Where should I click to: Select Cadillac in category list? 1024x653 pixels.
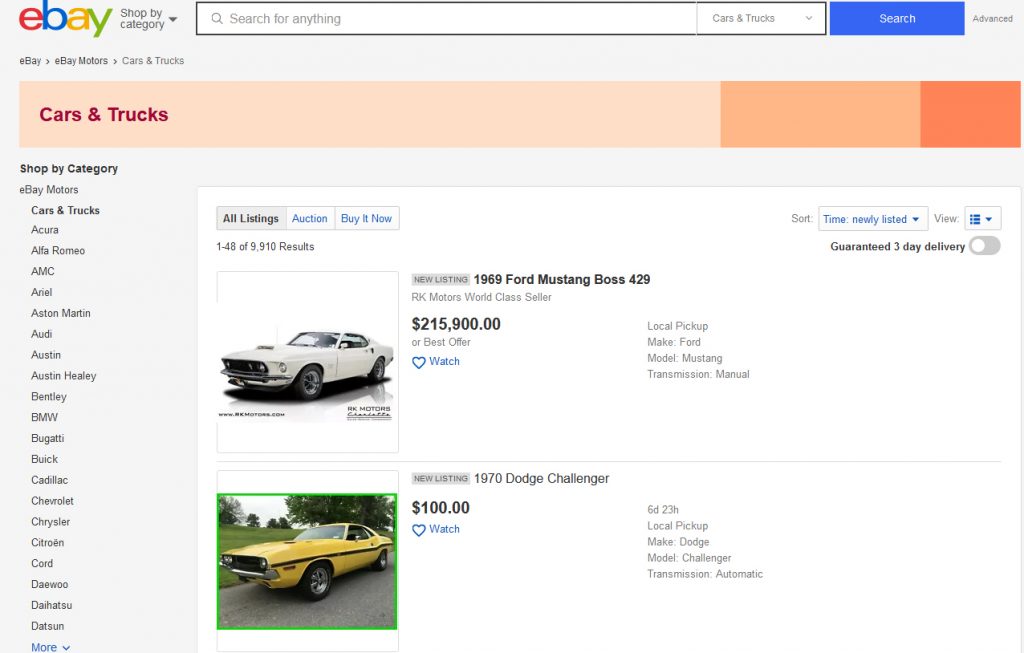click(50, 480)
